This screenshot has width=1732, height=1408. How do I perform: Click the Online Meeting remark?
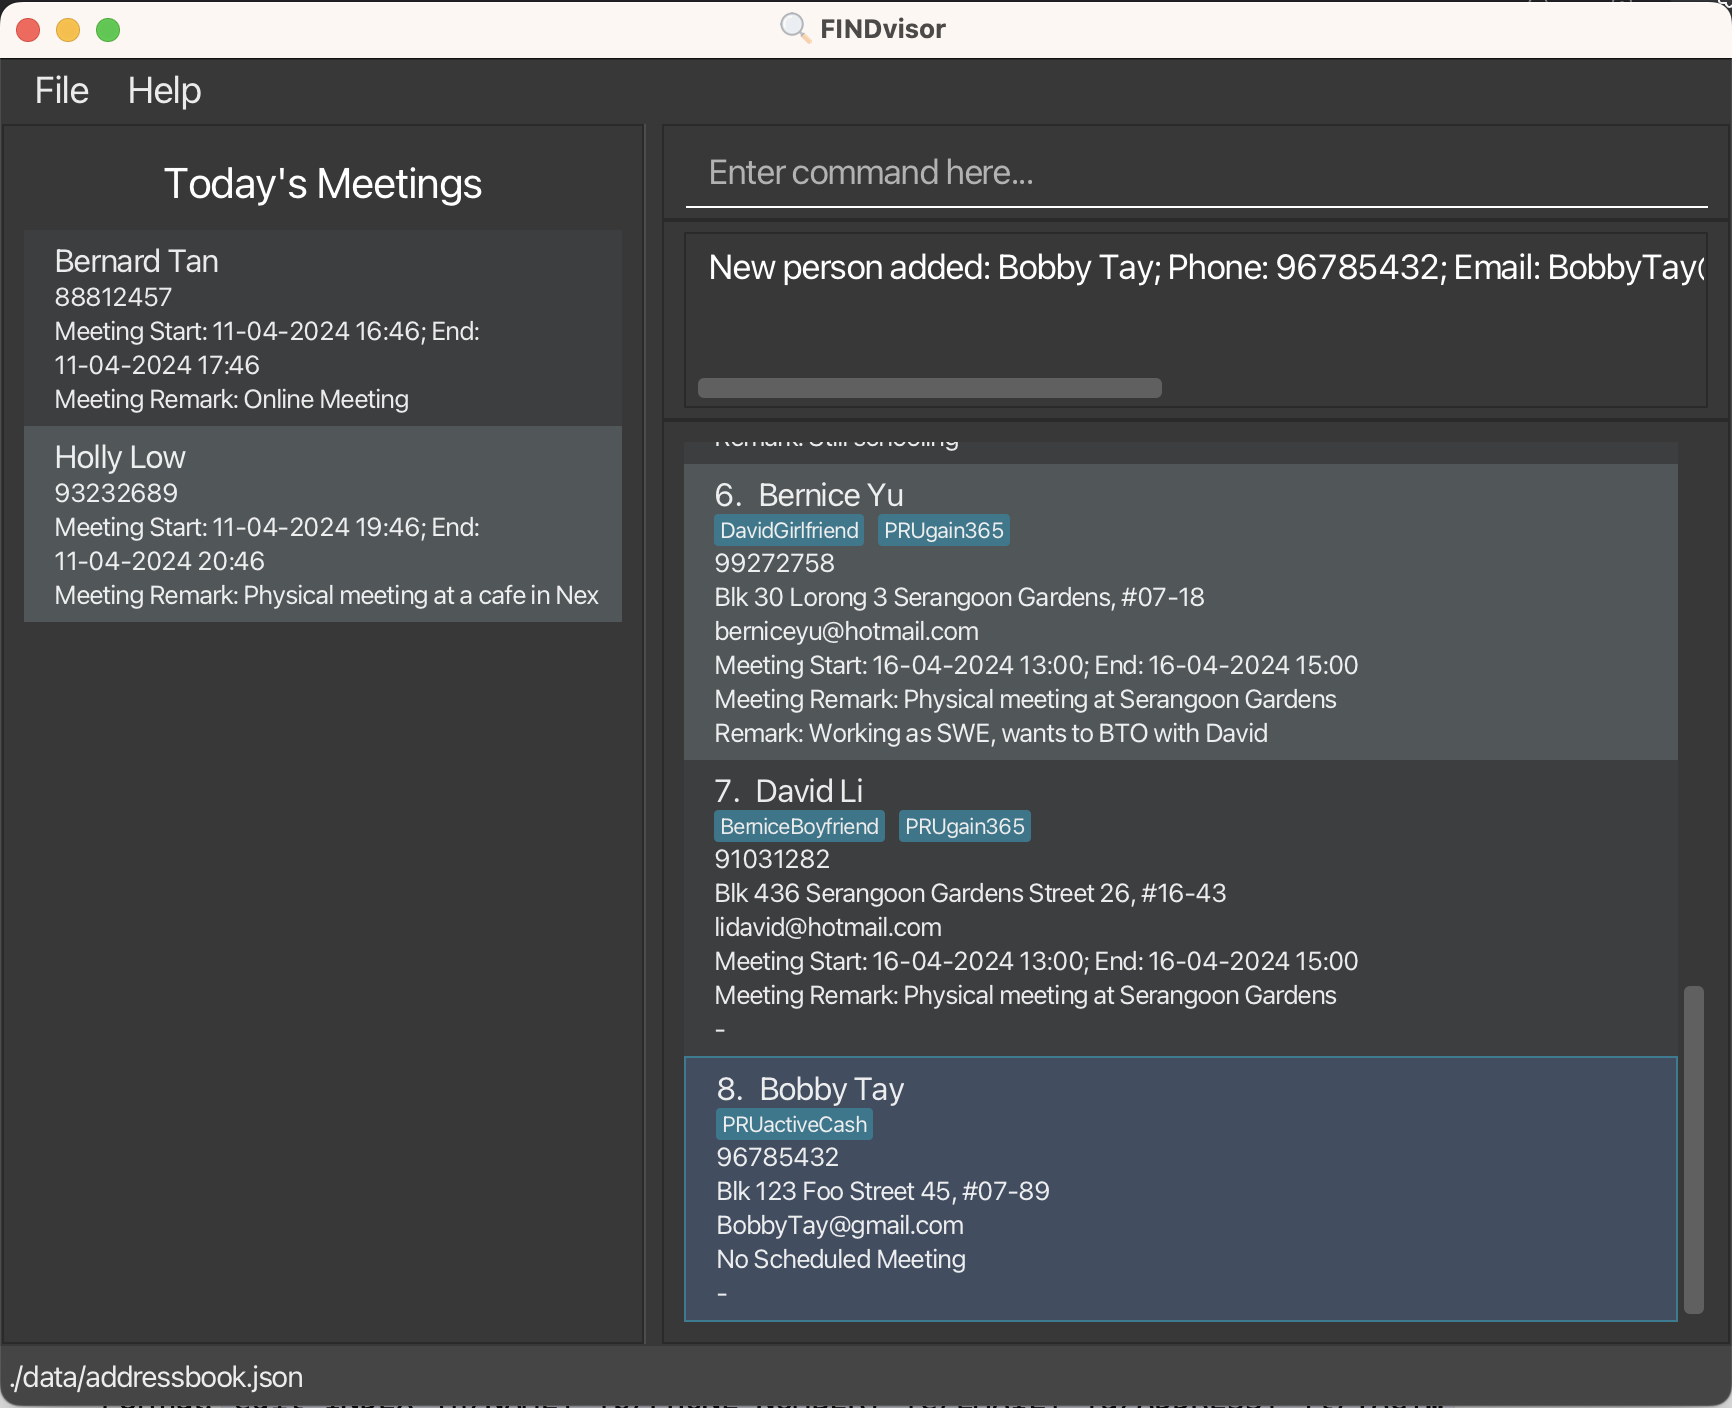coord(326,399)
